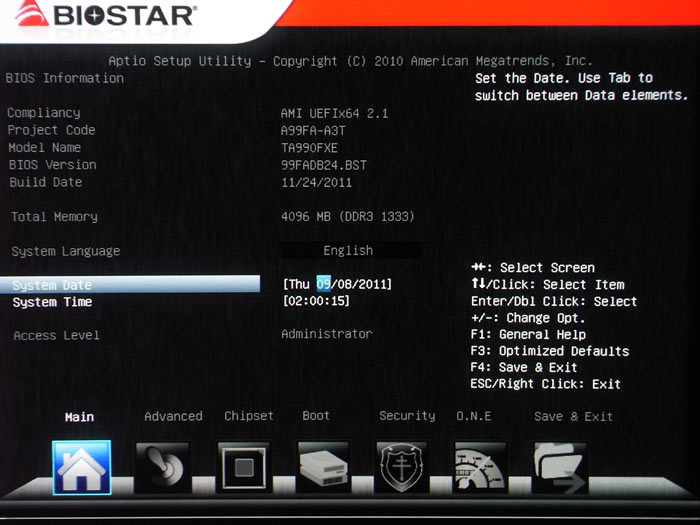This screenshot has width=700, height=525.
Task: Click the Compliancy value AMI UEFIx64 2.1
Action: (x=334, y=113)
